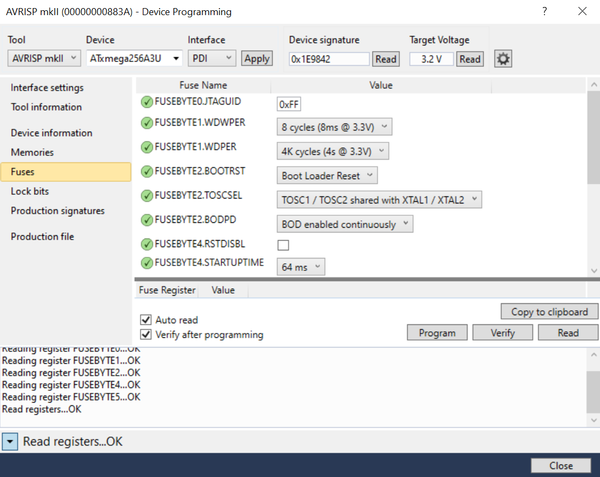Click the green check icon beside FUSEBYTE2.BOOTRST

tap(147, 171)
